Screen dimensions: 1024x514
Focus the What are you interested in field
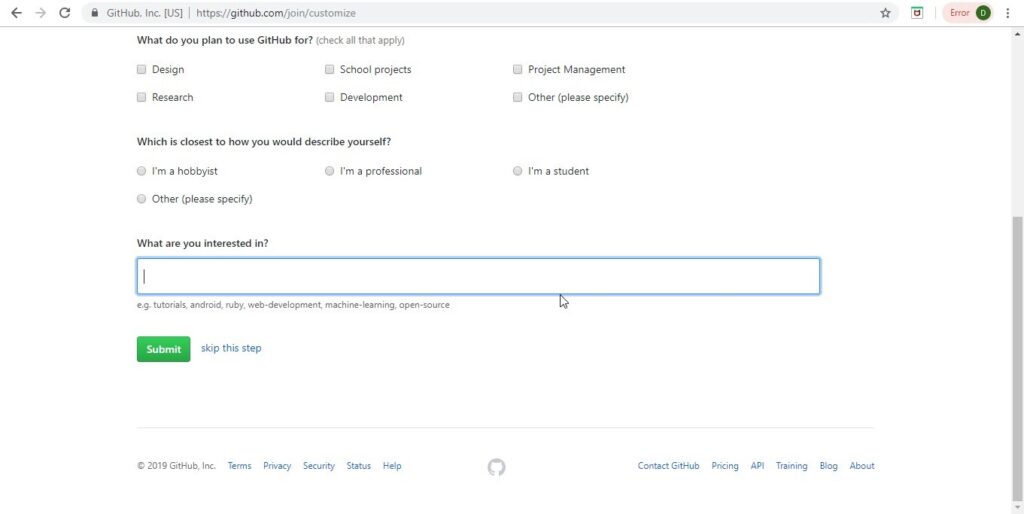click(478, 276)
